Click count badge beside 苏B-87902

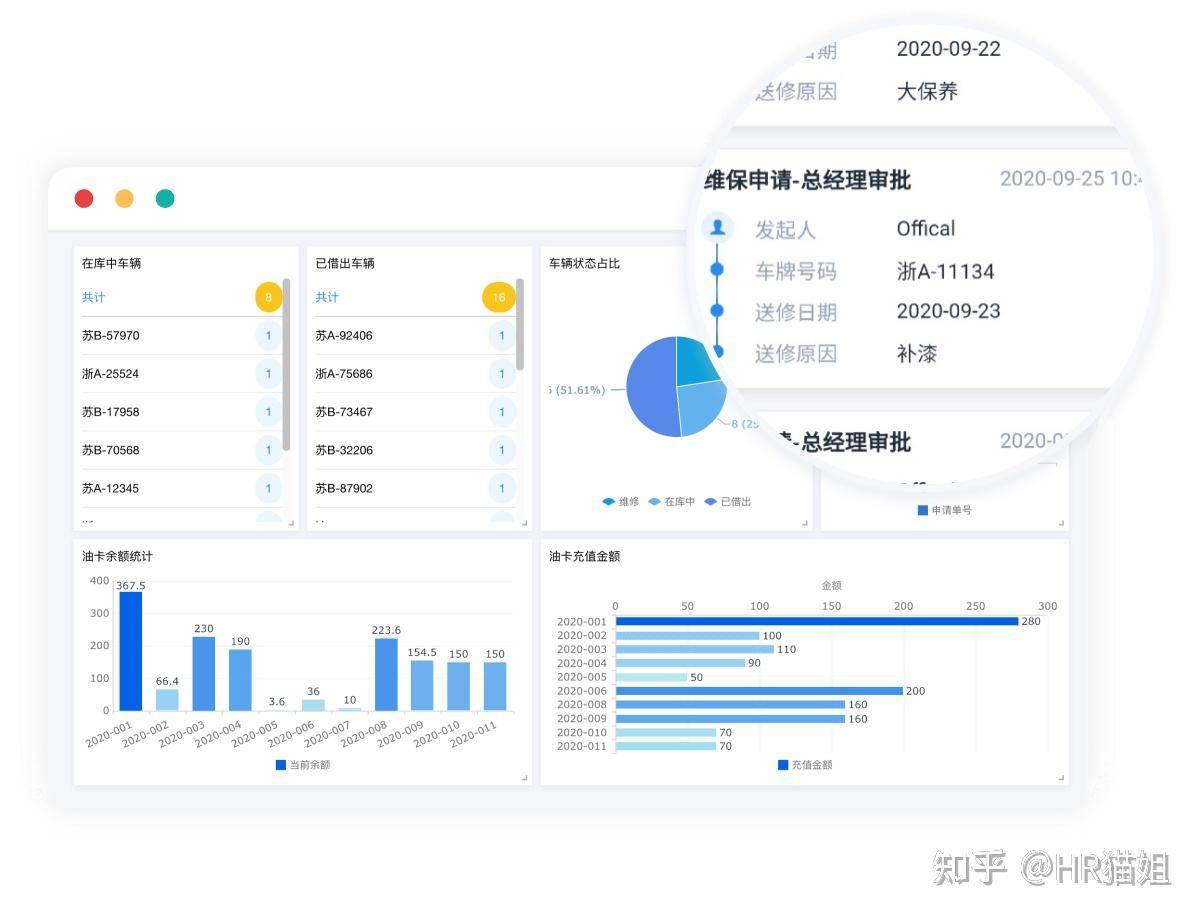[502, 488]
